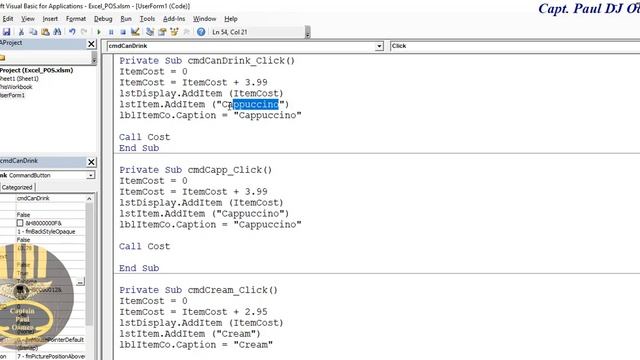Image resolution: width=640 pixels, height=360 pixels.
Task: Click the toolbar options overflow arrow
Action: click(307, 32)
